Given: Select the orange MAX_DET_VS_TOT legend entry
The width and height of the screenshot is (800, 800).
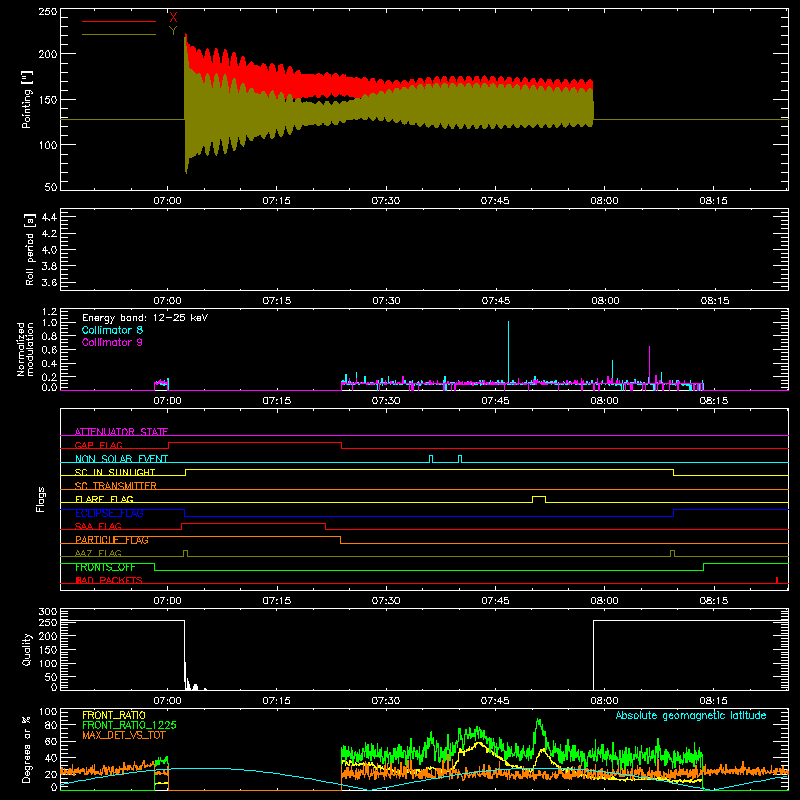Looking at the screenshot, I should (x=124, y=735).
